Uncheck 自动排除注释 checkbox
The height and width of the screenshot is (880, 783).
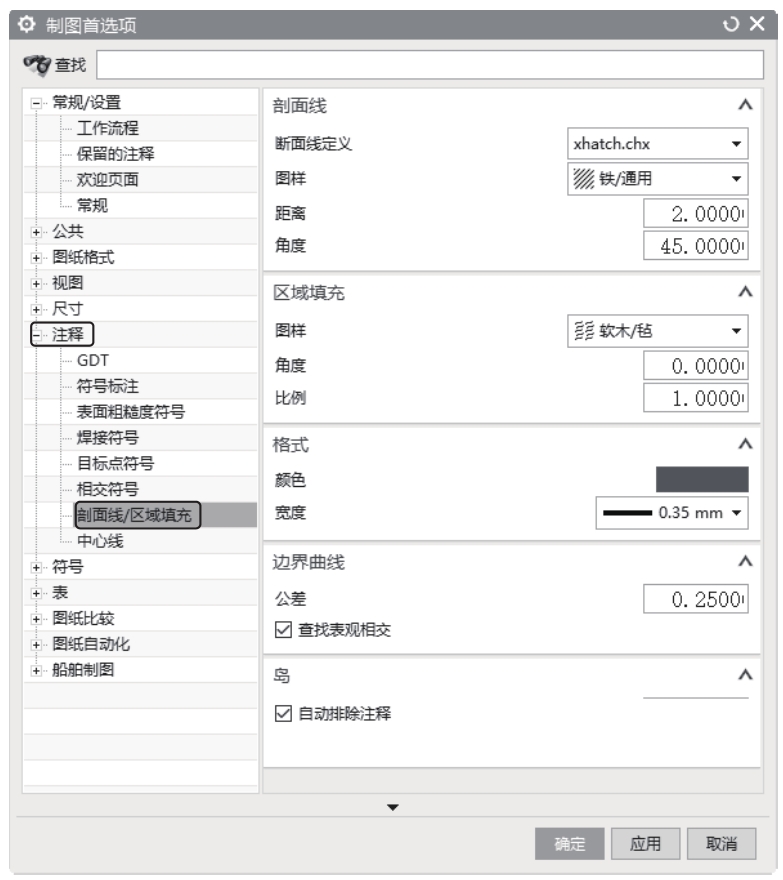point(283,714)
